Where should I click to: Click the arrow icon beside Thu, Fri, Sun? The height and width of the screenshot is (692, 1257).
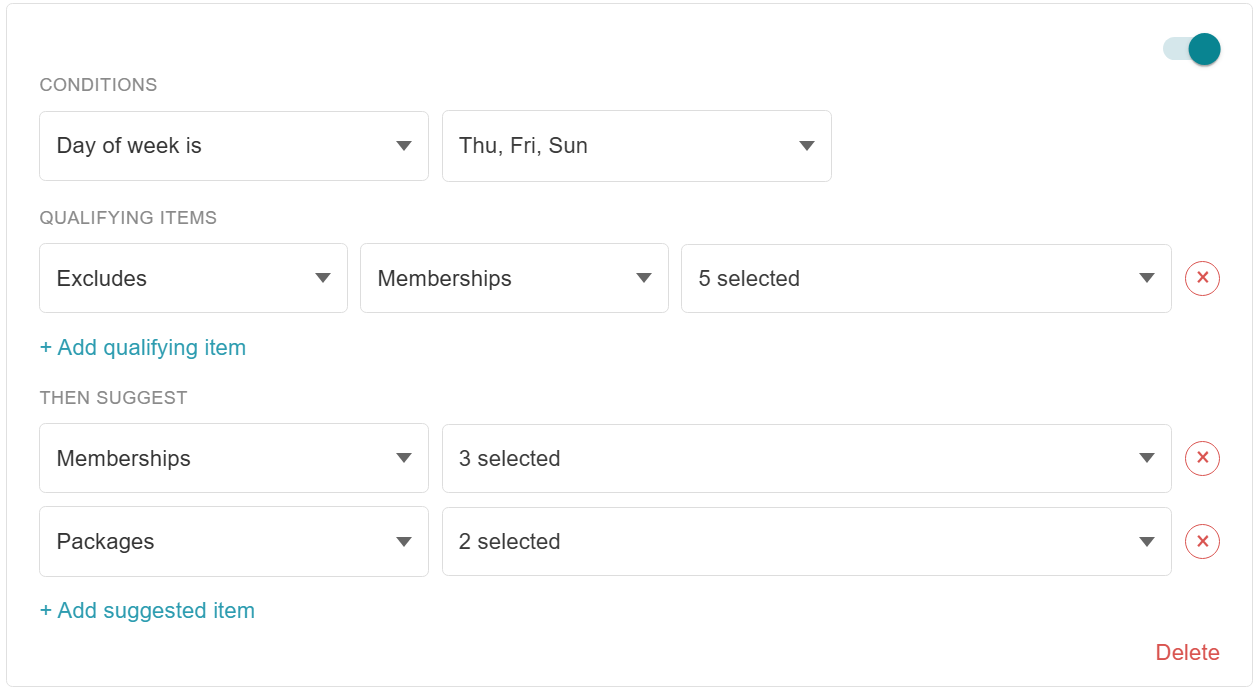[806, 146]
